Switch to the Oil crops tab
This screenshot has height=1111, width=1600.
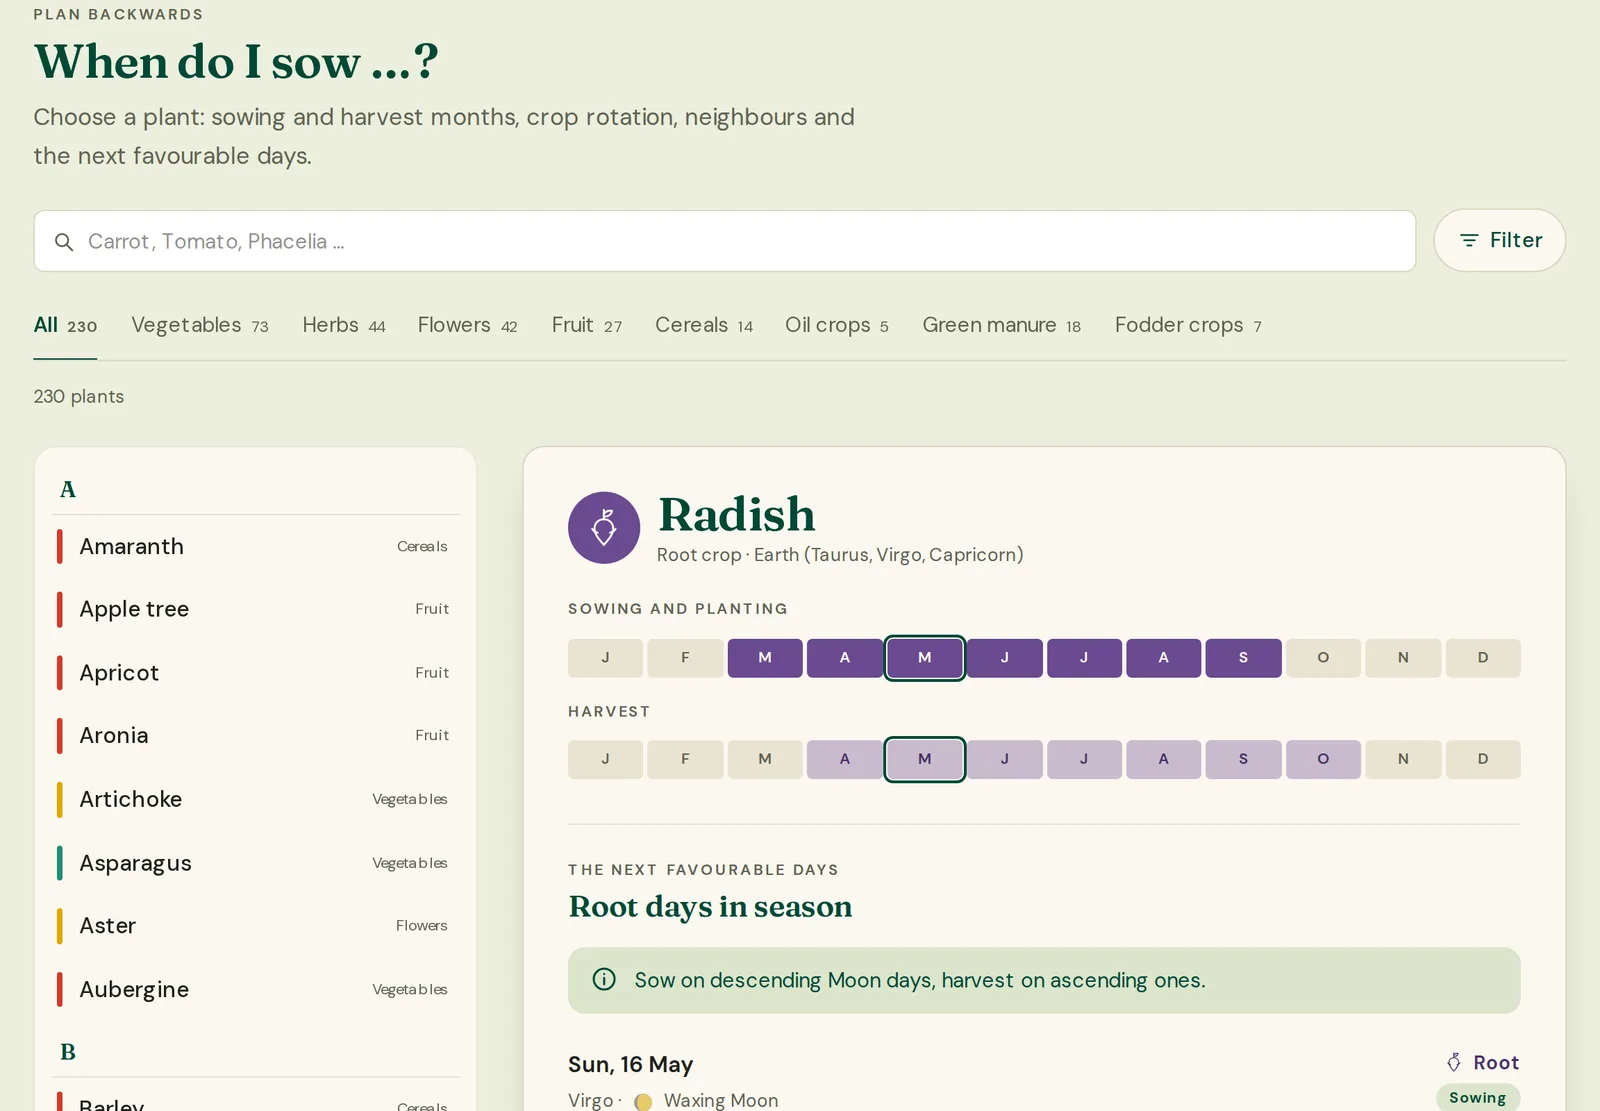[837, 325]
